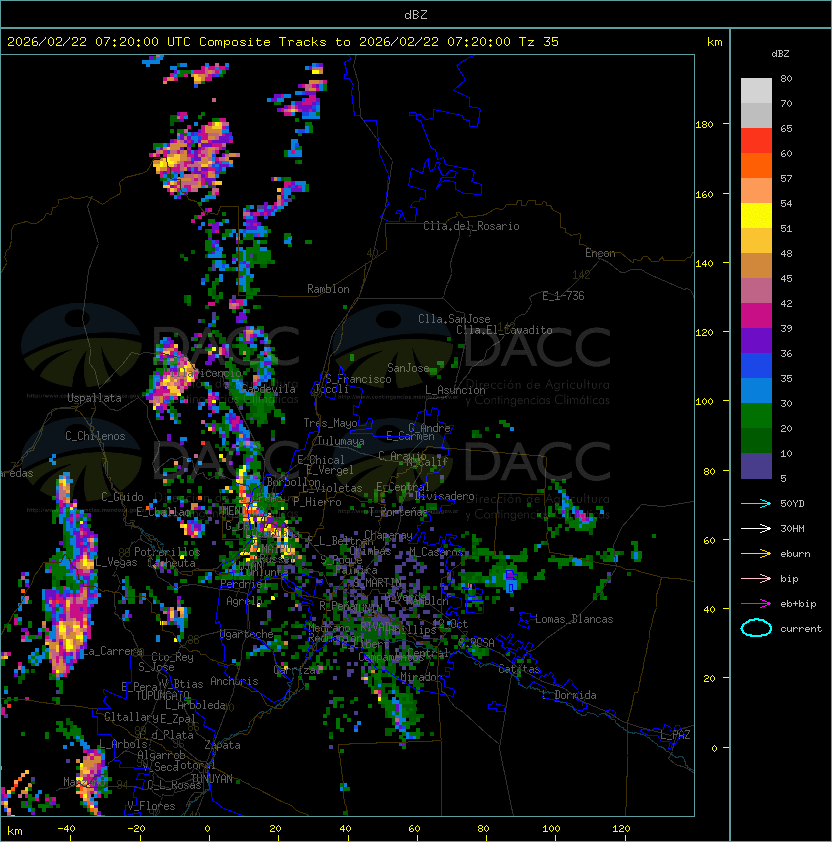The image size is (832, 842).
Task: Click the 'Clla.El_Cavadito' map label
Action: pyautogui.click(x=504, y=330)
